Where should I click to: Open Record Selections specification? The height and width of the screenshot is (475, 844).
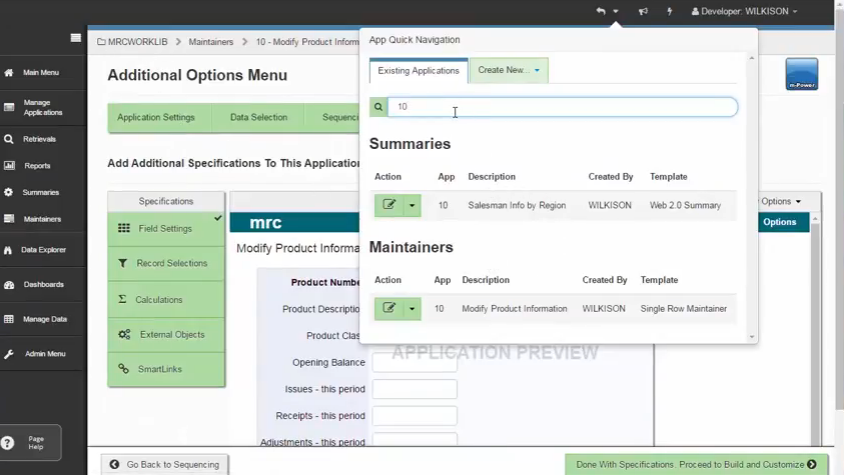pos(166,263)
